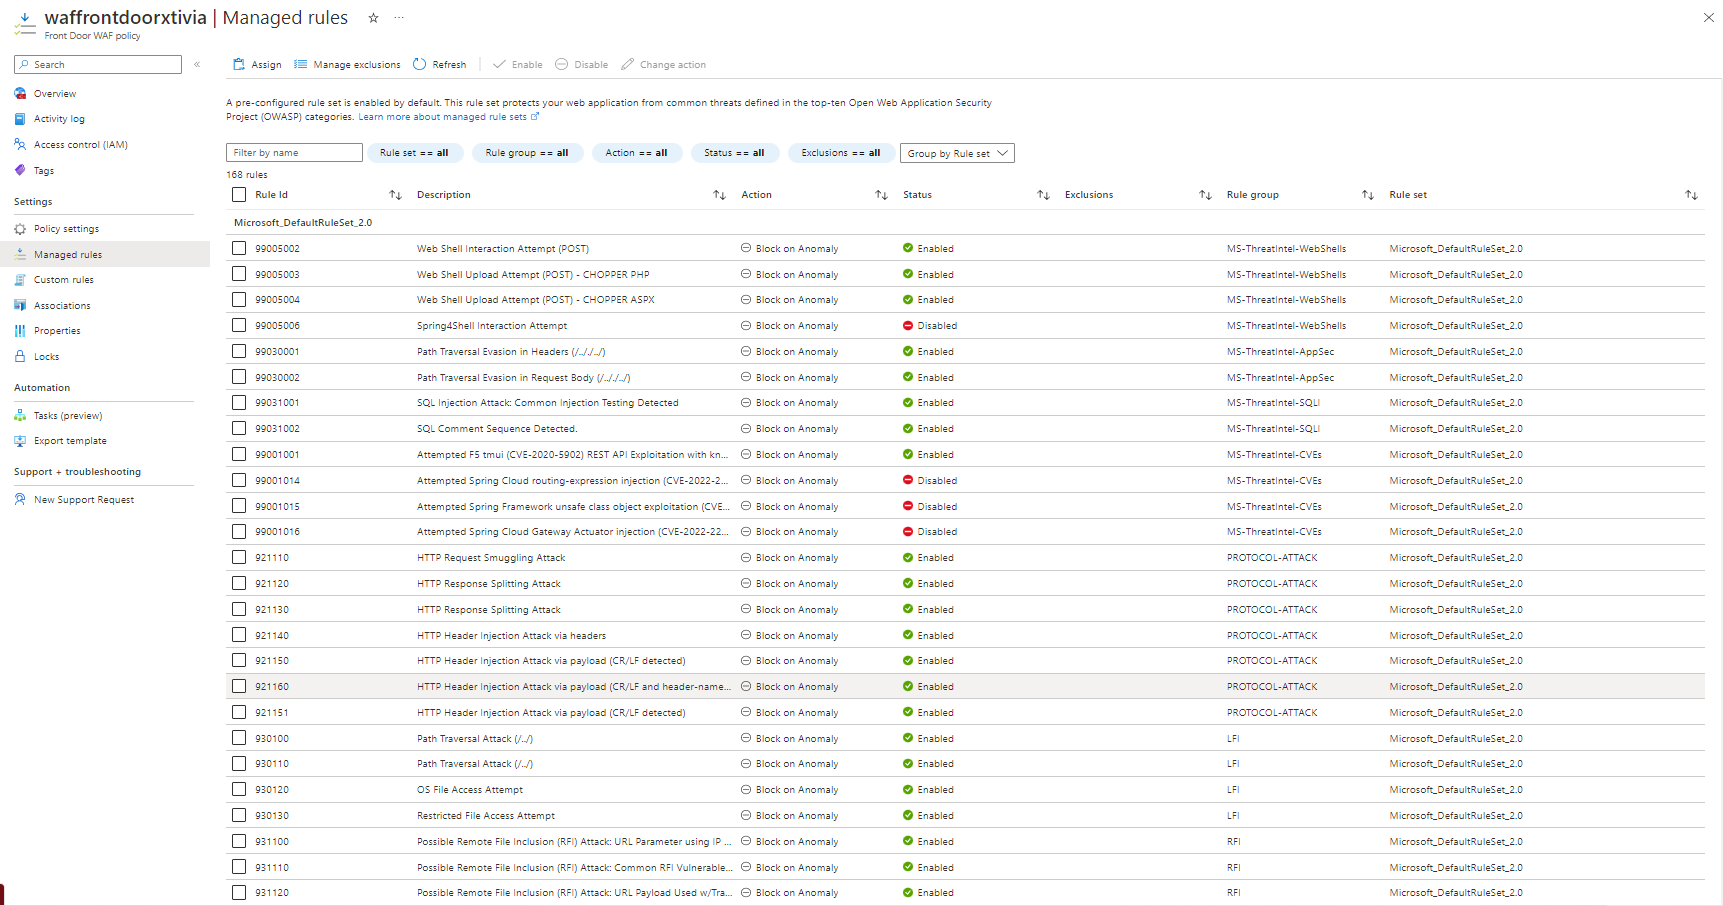Screen dimensions: 1723x906
Task: Click the Assign toolbar button
Action: (x=257, y=65)
